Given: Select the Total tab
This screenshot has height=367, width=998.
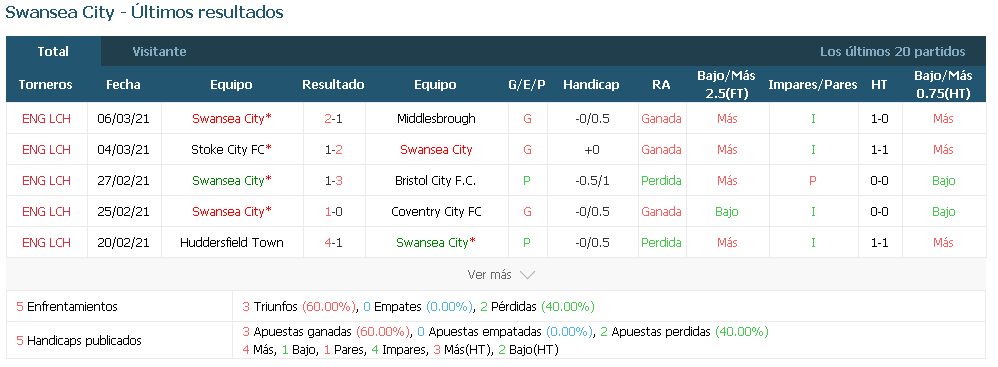Looking at the screenshot, I should 53,52.
